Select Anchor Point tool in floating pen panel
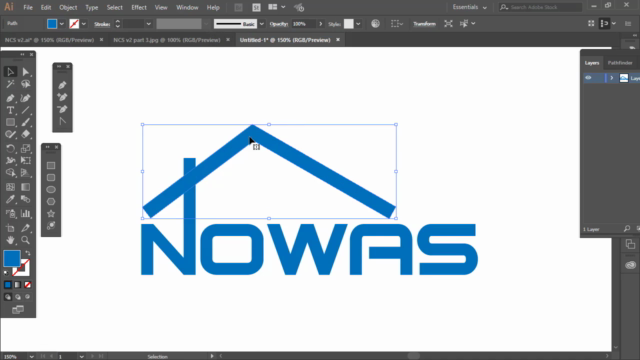Viewport: 640px width, 360px height. (62, 121)
